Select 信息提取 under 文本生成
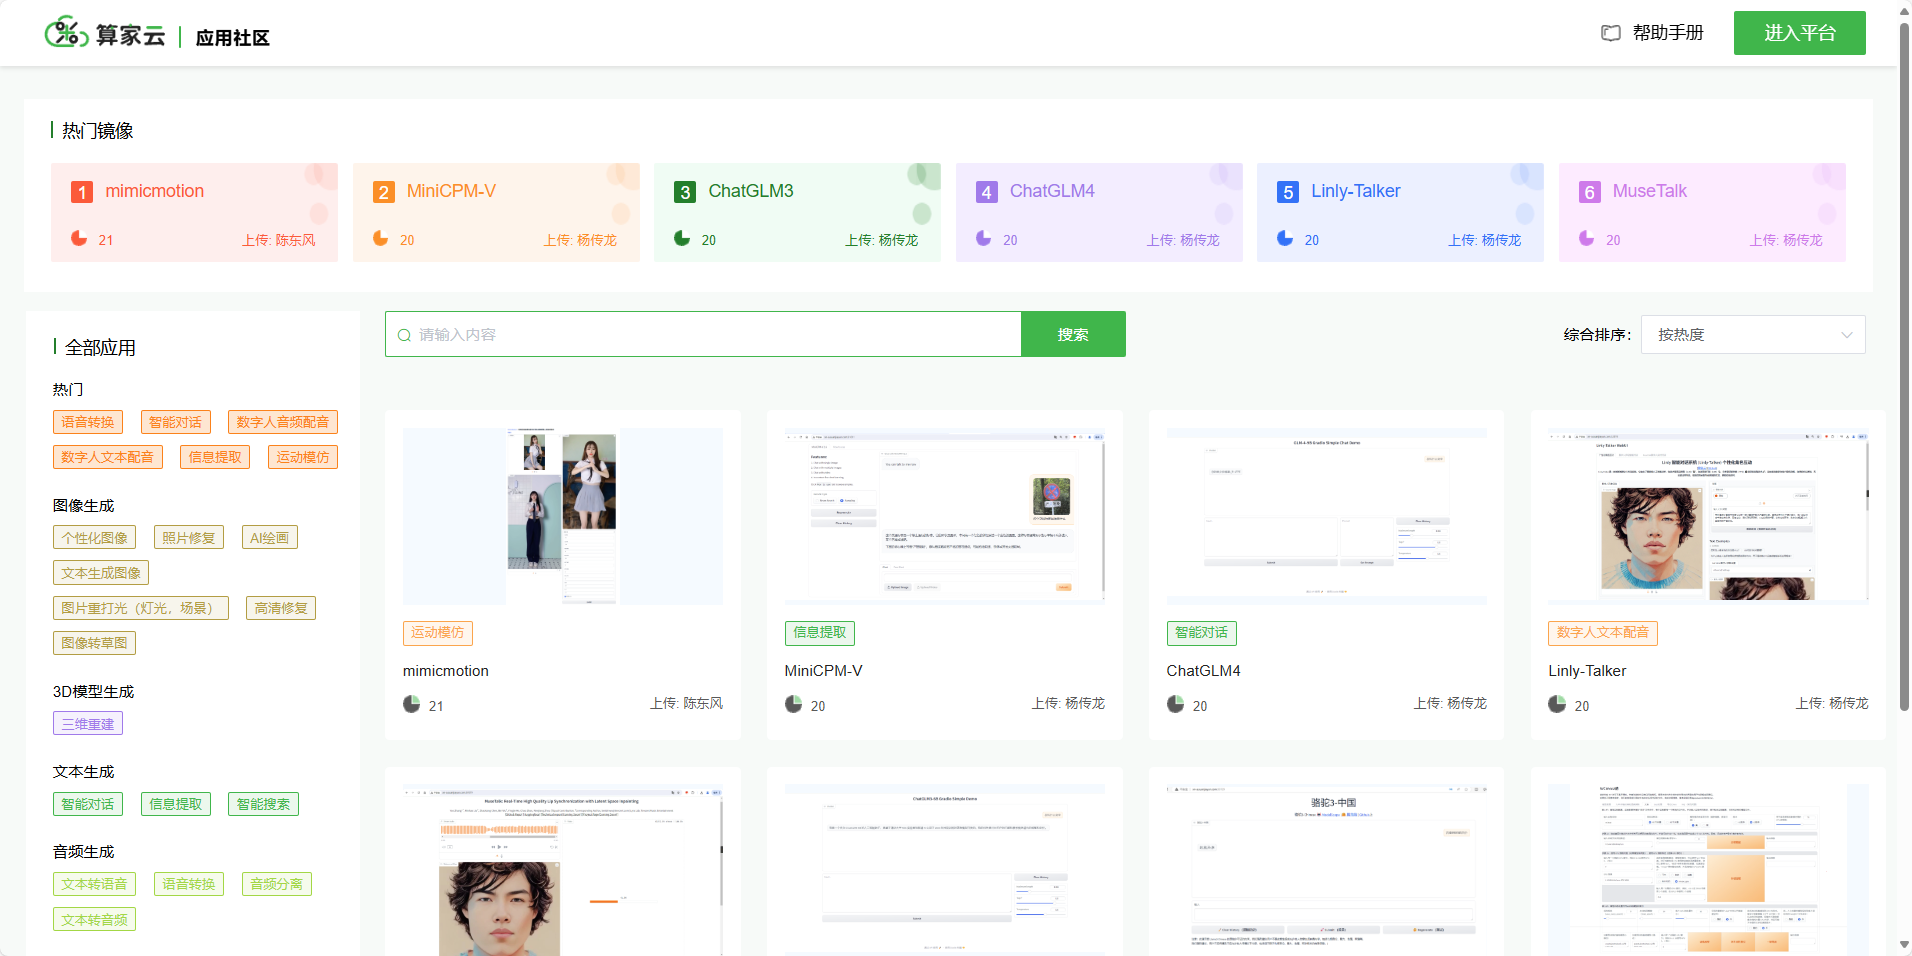The height and width of the screenshot is (956, 1912). 176,804
